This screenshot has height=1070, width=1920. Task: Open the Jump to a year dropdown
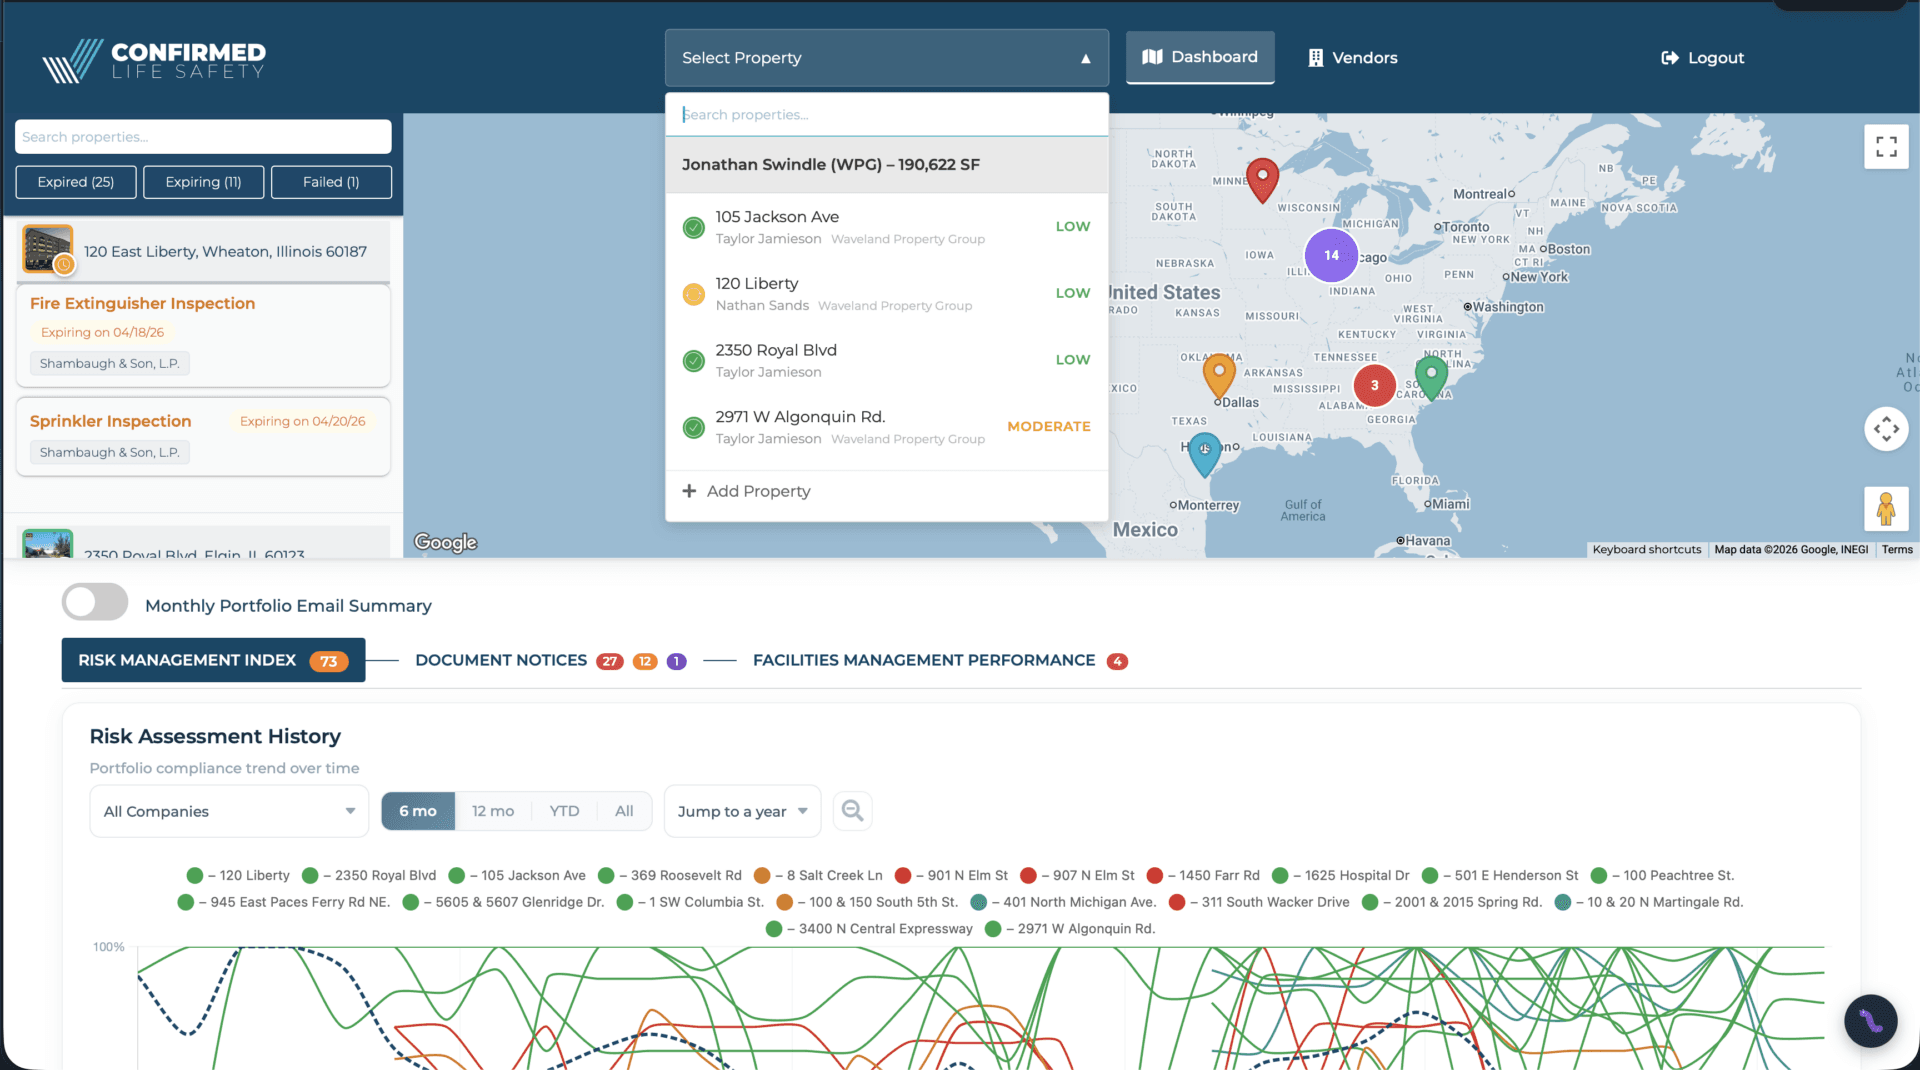(x=741, y=810)
